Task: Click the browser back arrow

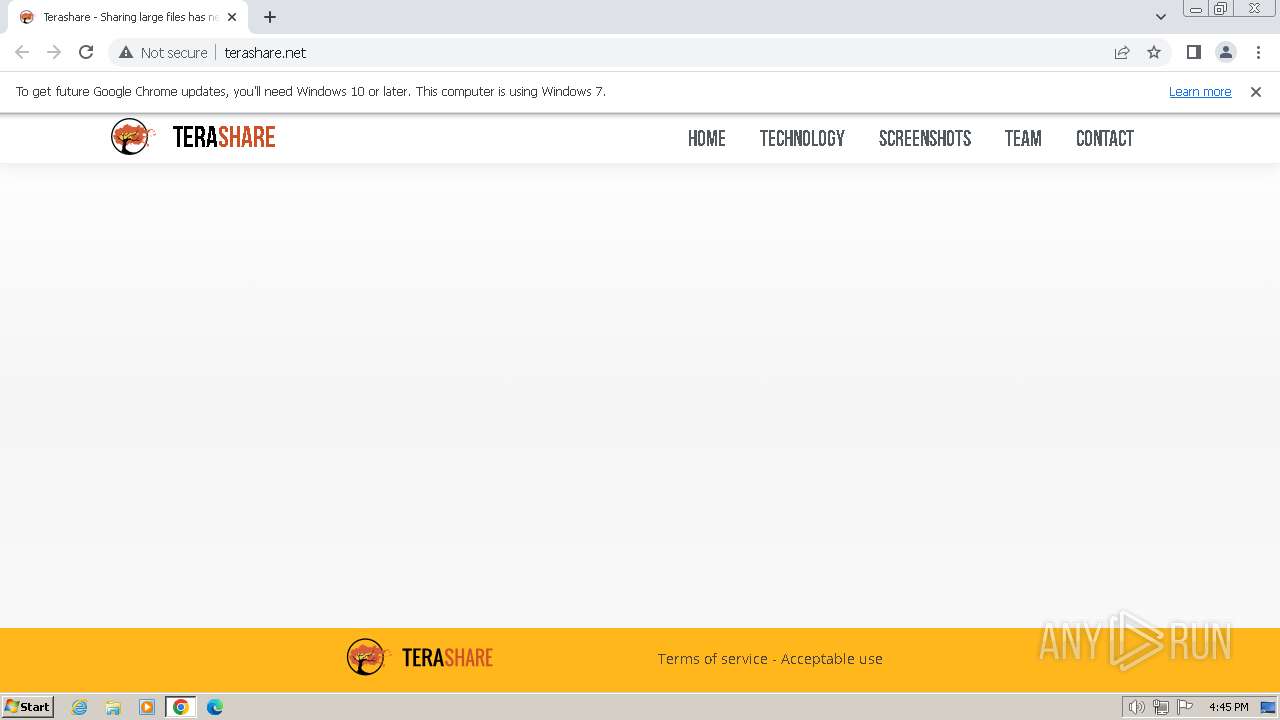Action: click(x=22, y=52)
